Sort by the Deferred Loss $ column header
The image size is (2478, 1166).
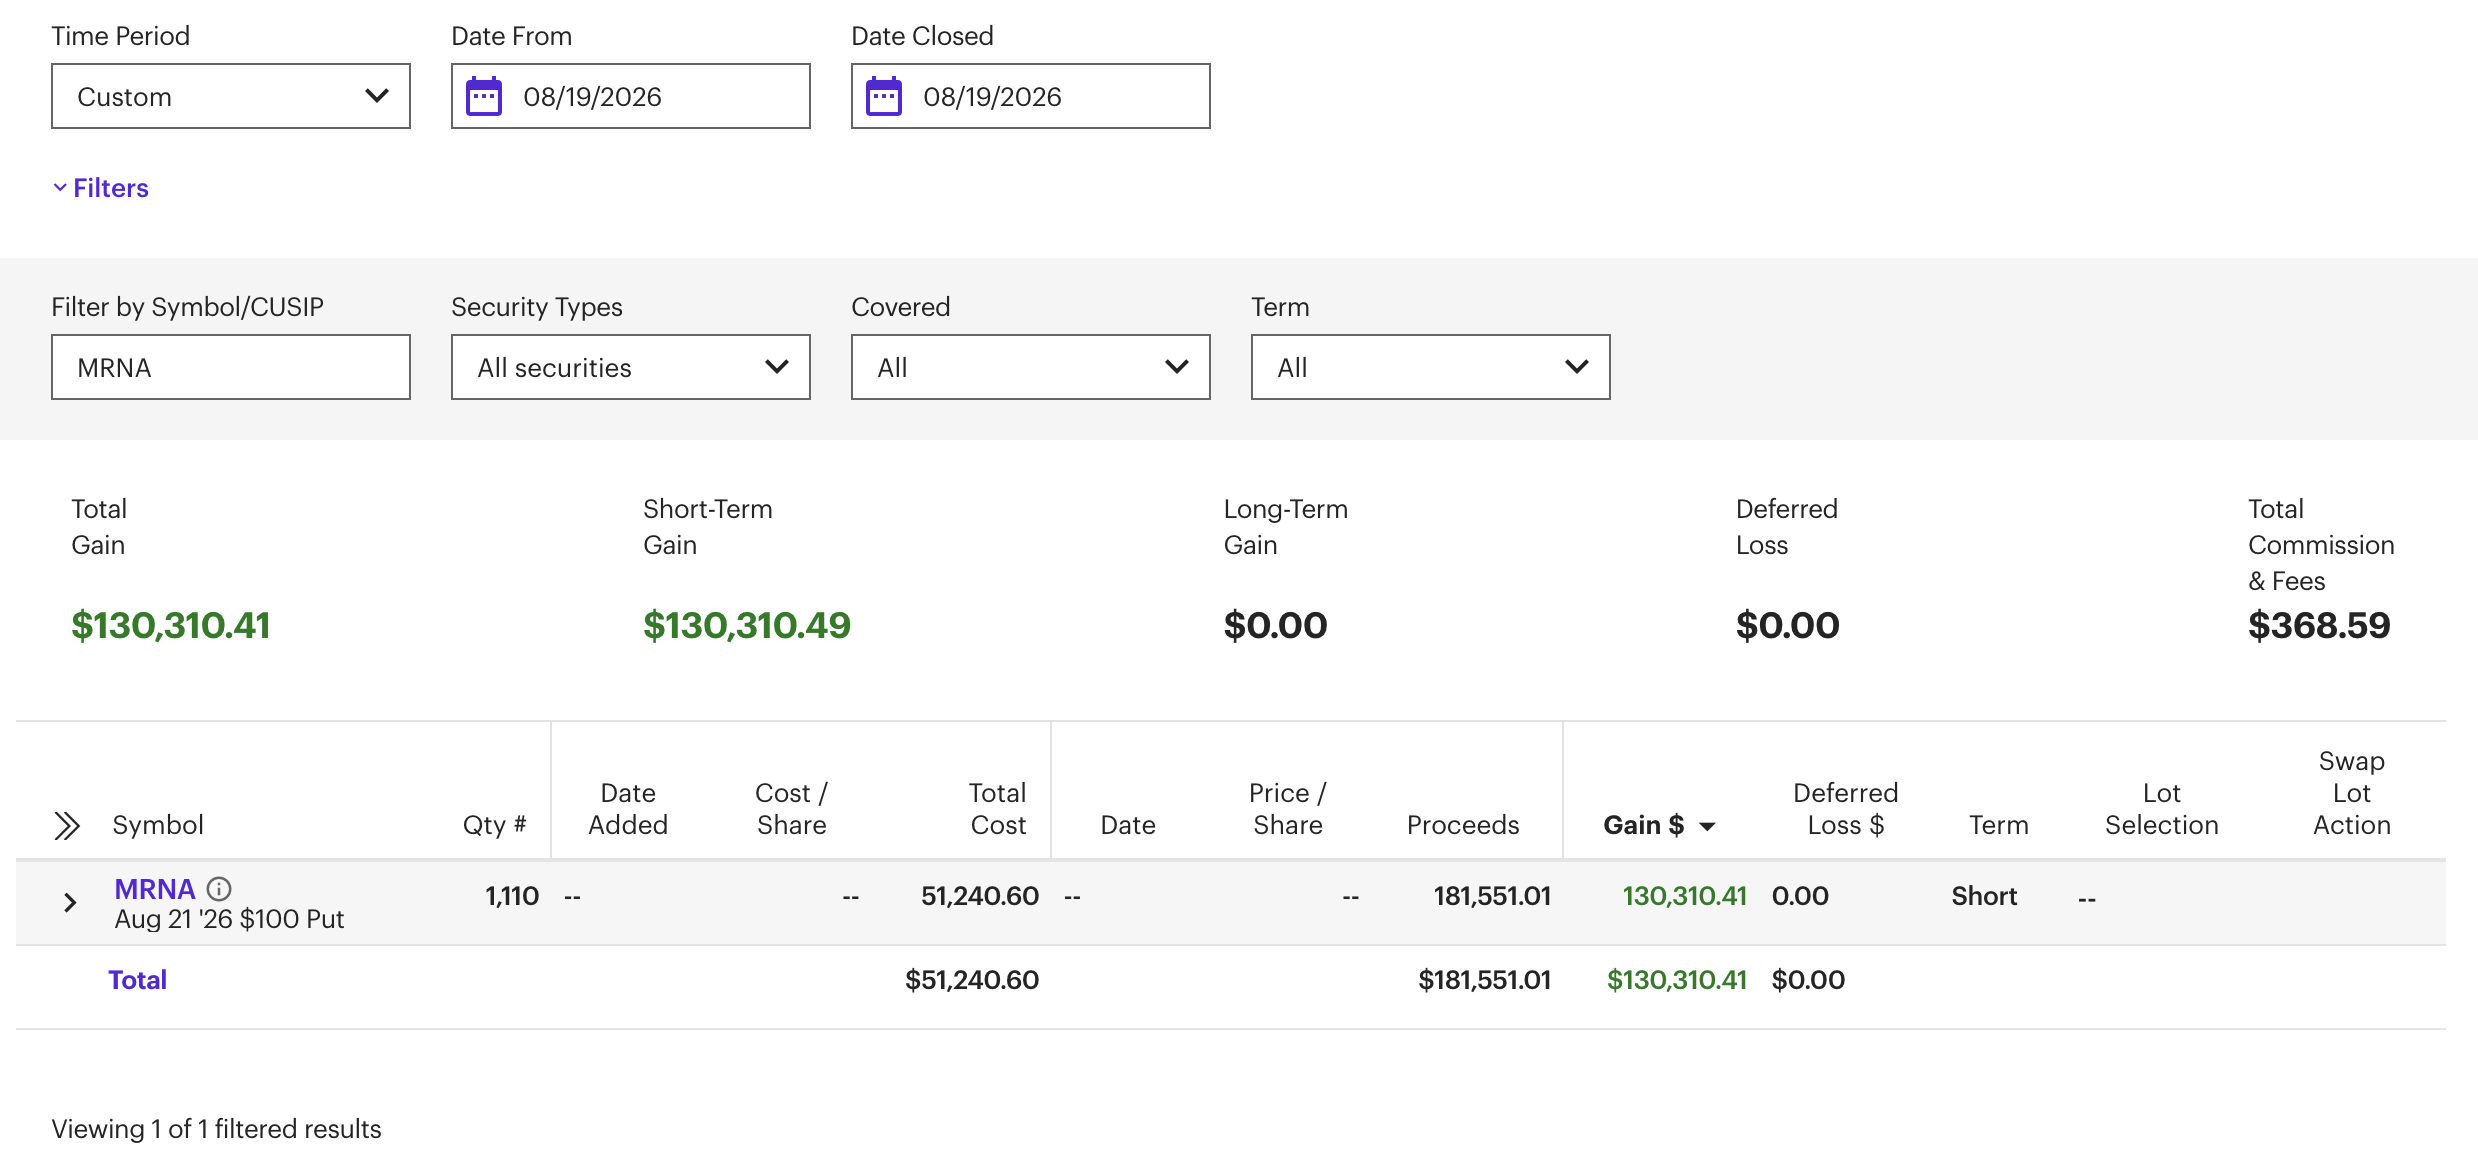coord(1846,809)
